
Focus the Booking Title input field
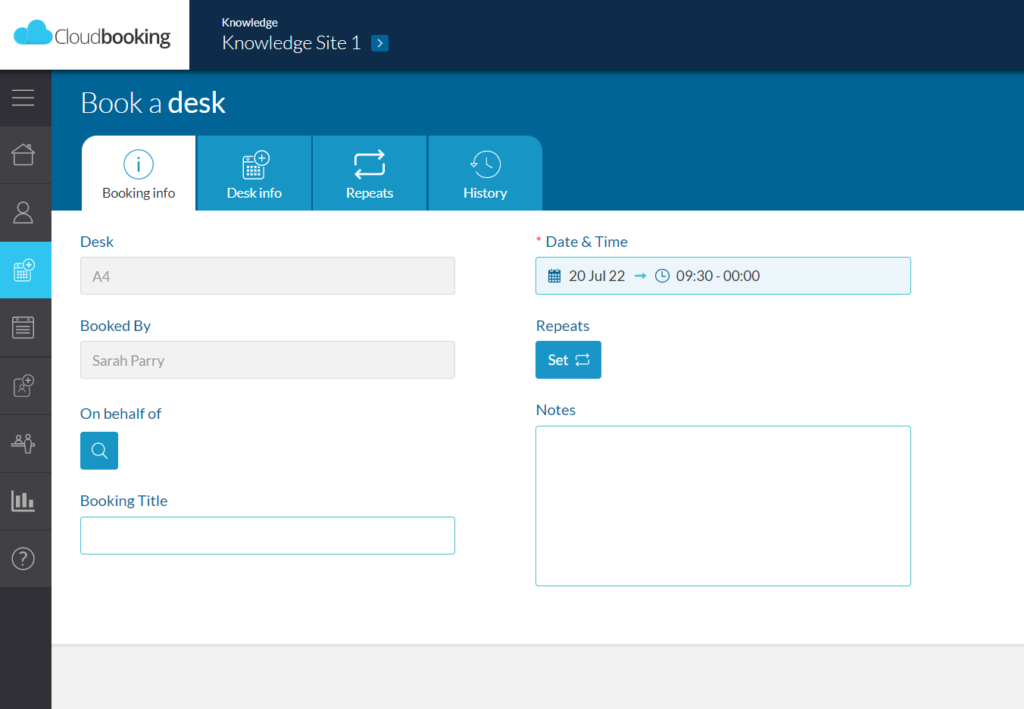(x=268, y=535)
